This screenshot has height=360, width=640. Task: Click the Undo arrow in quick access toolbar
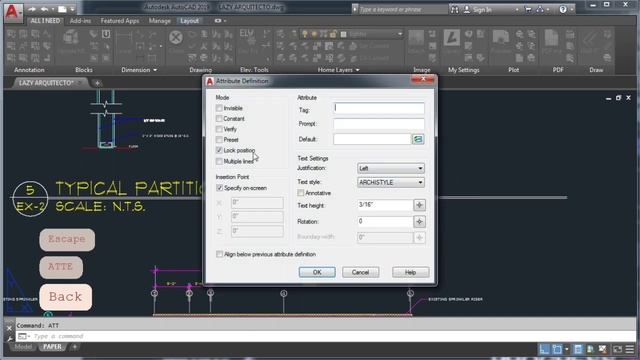coord(44,9)
